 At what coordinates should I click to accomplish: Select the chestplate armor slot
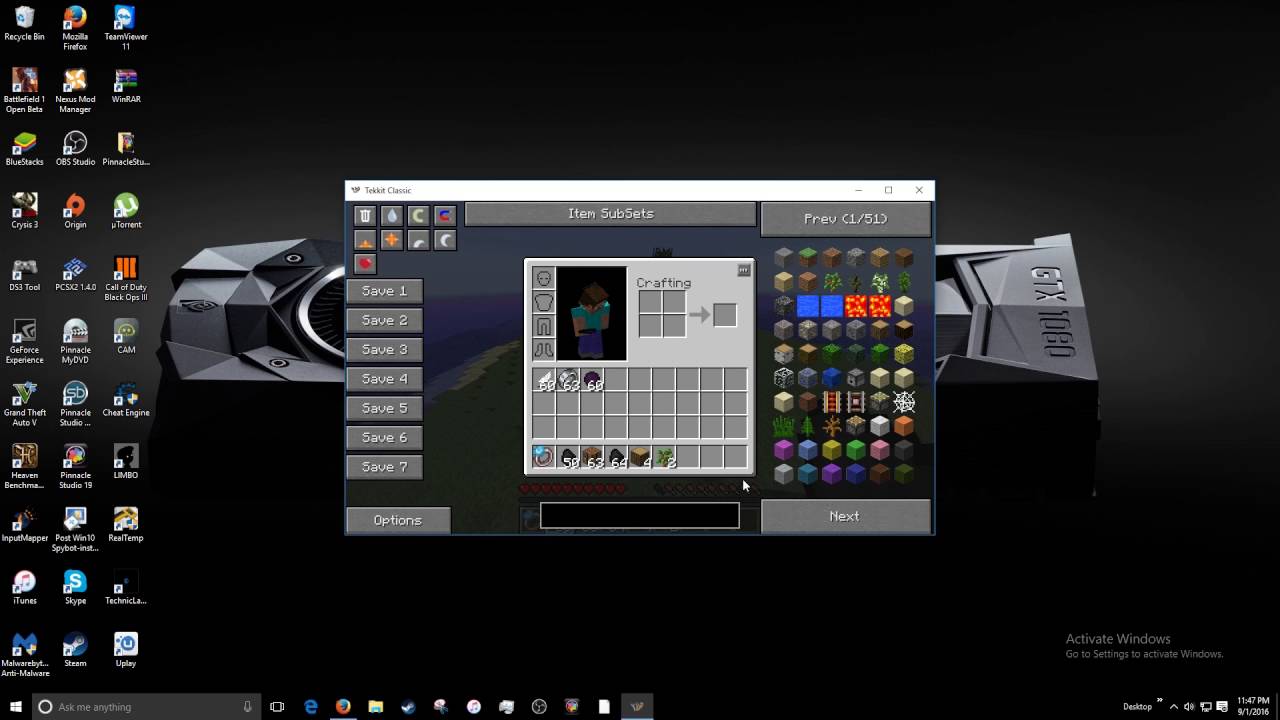[x=544, y=302]
